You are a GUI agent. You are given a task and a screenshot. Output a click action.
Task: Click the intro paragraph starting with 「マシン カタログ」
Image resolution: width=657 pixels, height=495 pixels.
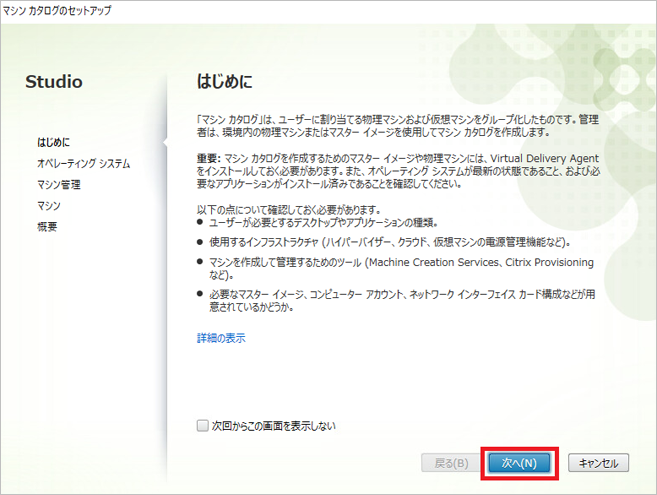(x=395, y=125)
